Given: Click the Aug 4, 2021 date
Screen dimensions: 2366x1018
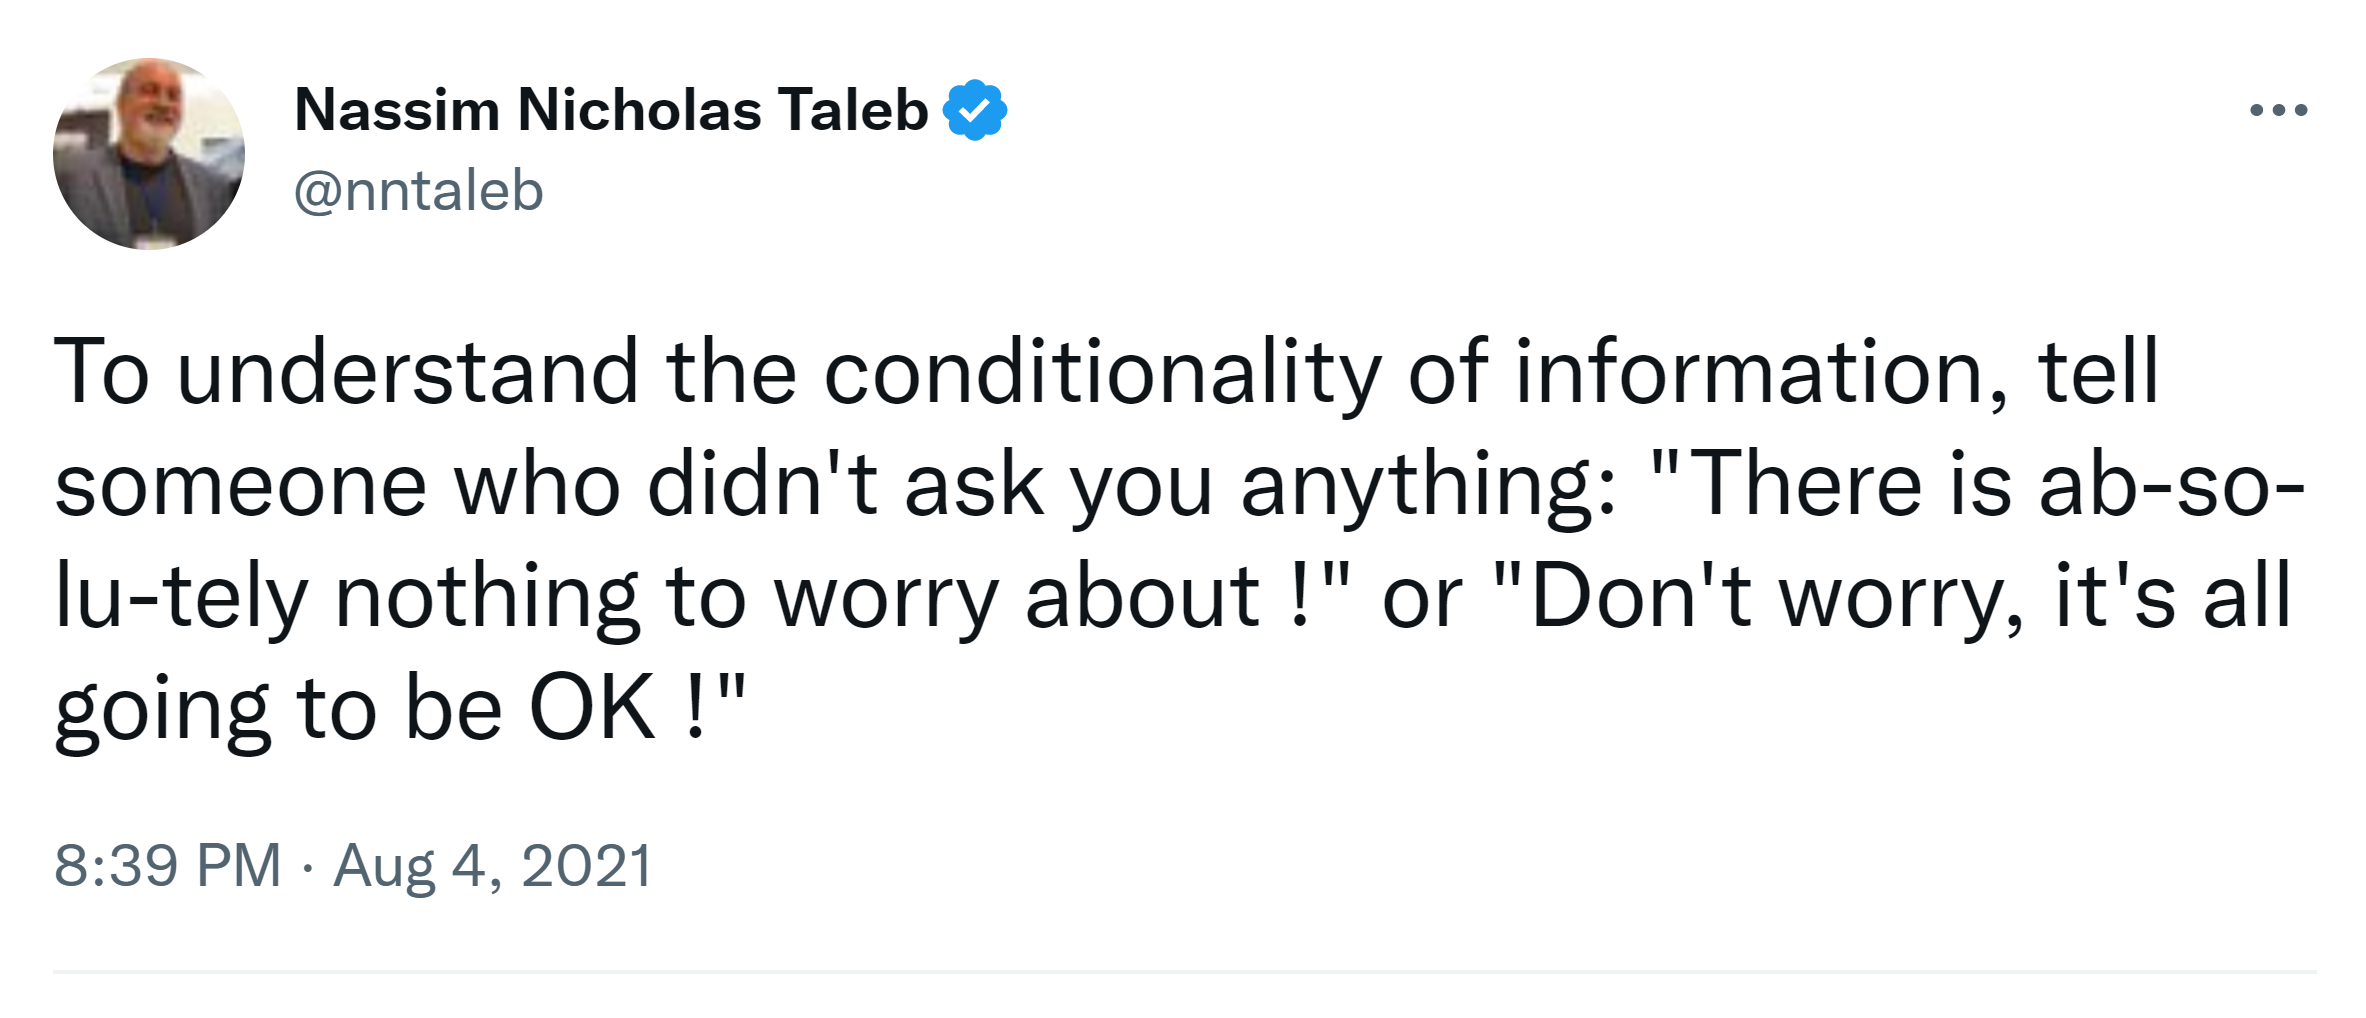Looking at the screenshot, I should [492, 865].
